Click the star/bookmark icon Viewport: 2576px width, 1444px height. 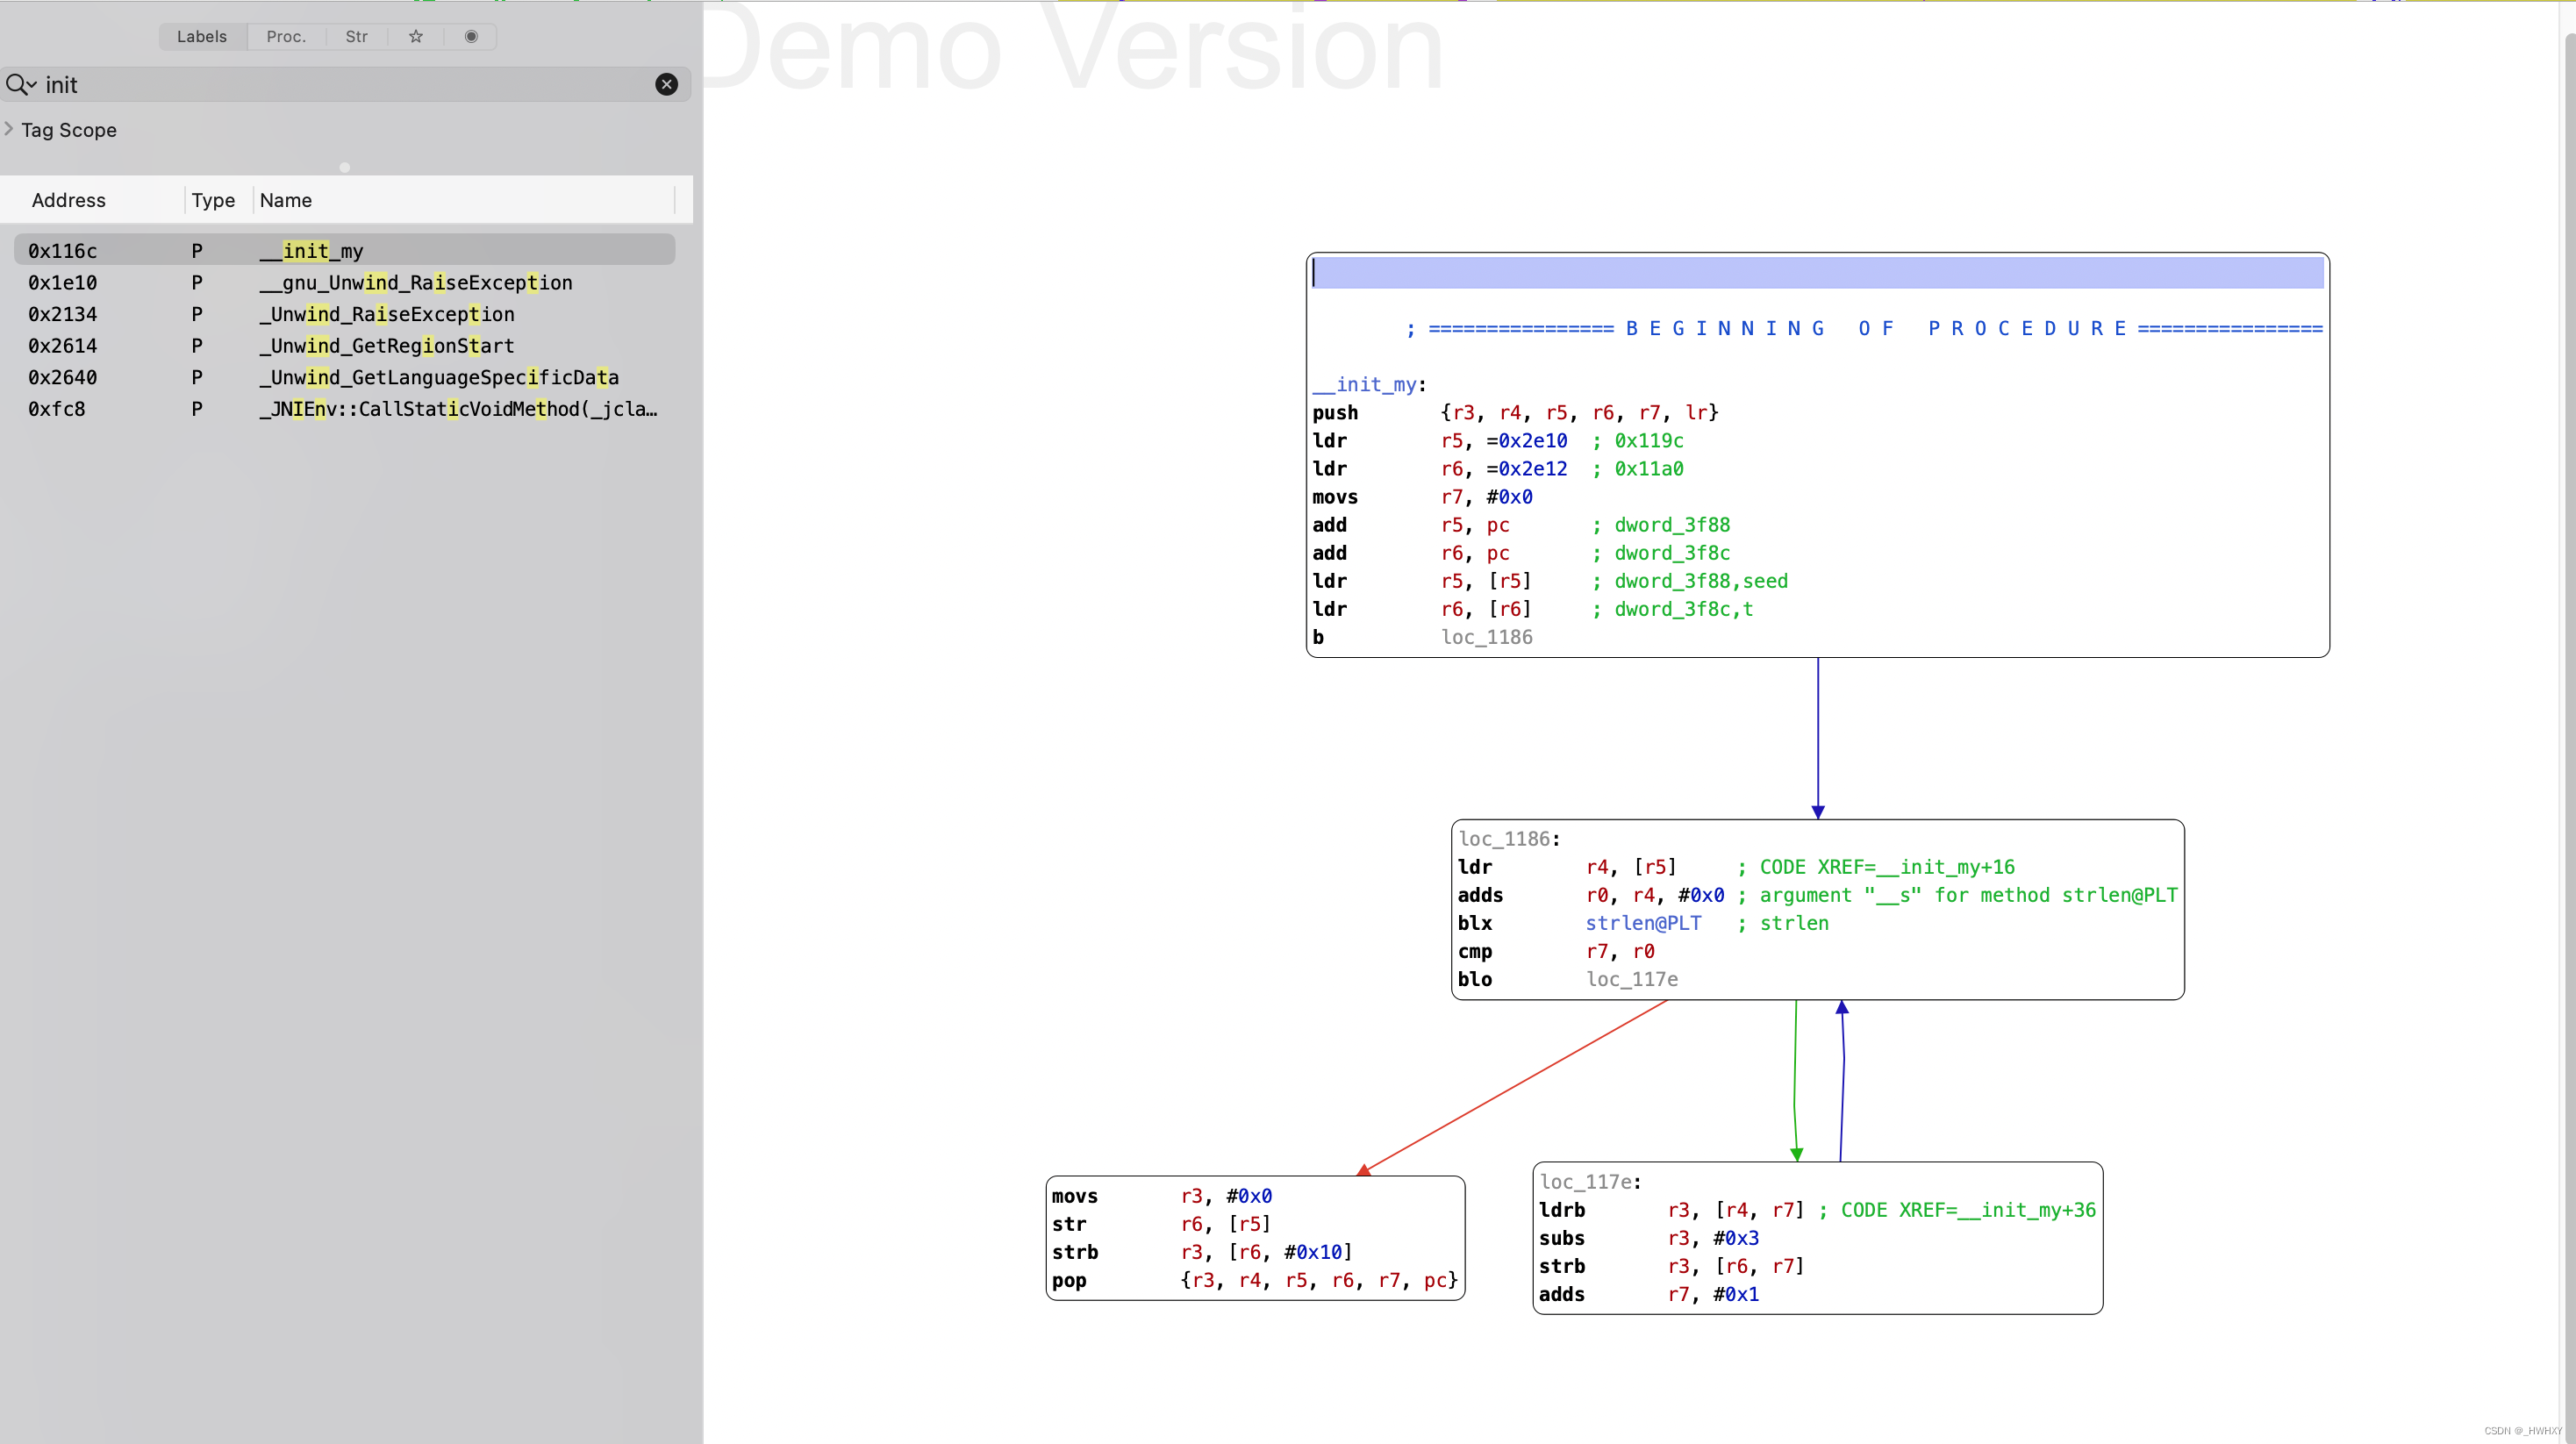click(416, 35)
